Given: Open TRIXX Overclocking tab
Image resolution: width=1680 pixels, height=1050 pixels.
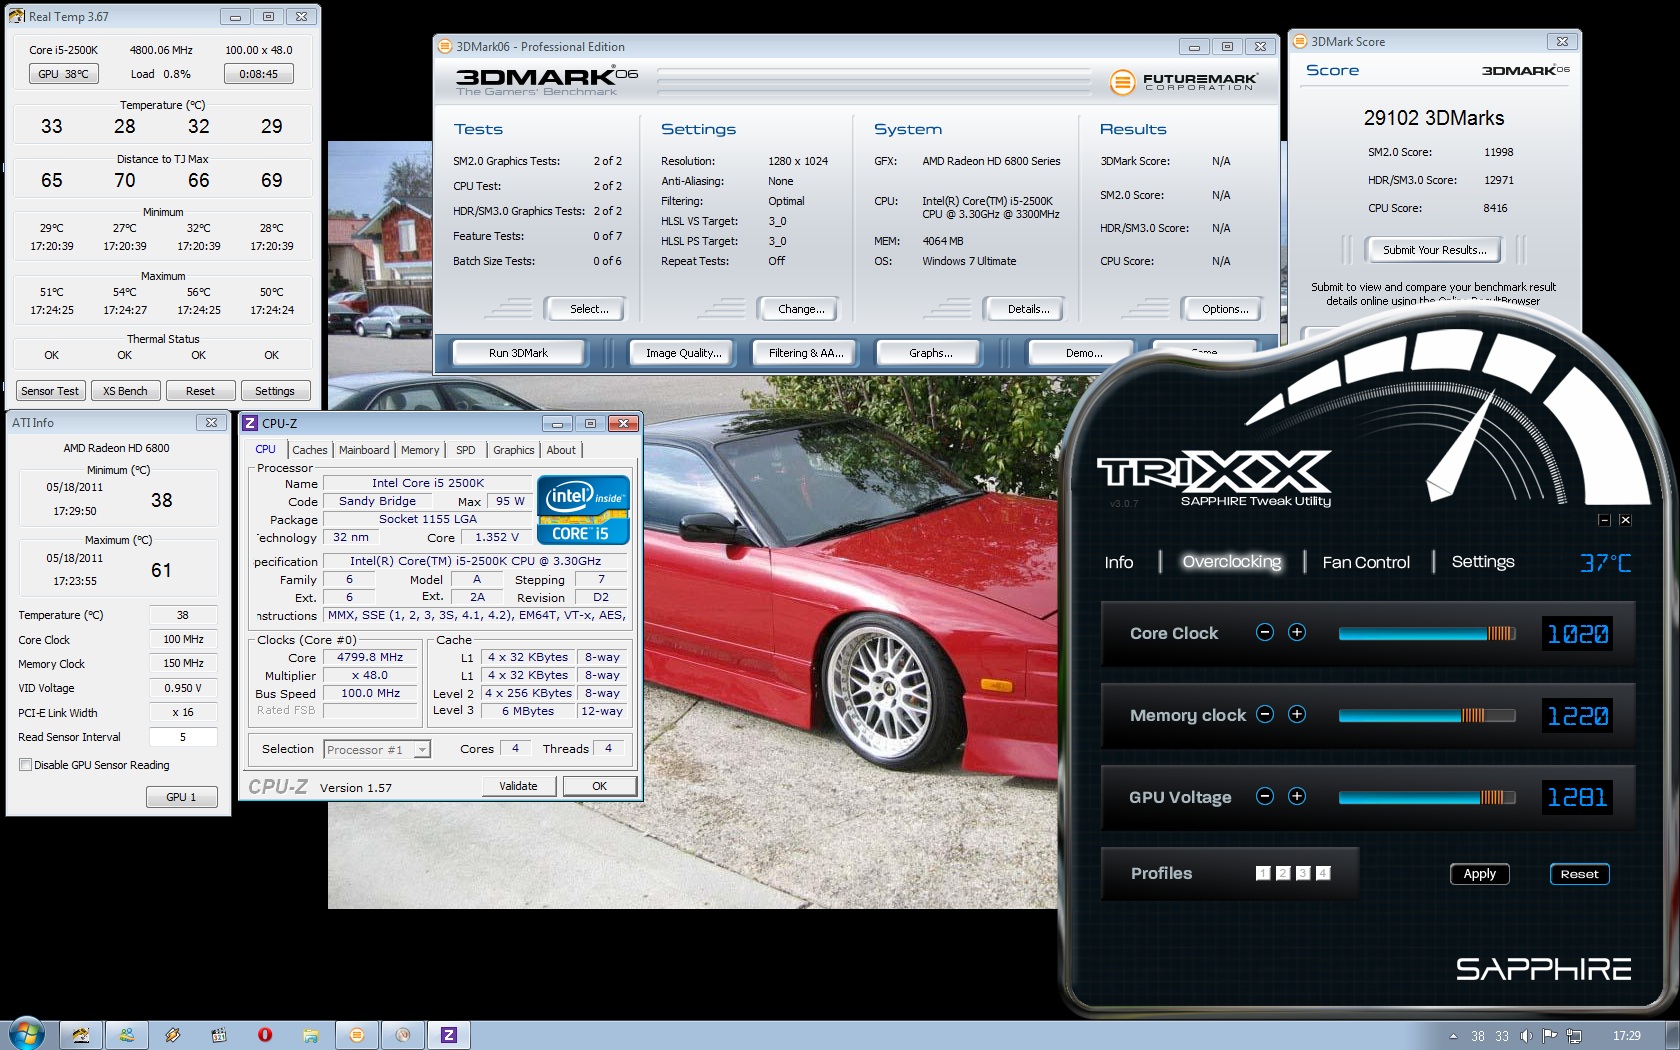Looking at the screenshot, I should (1232, 562).
